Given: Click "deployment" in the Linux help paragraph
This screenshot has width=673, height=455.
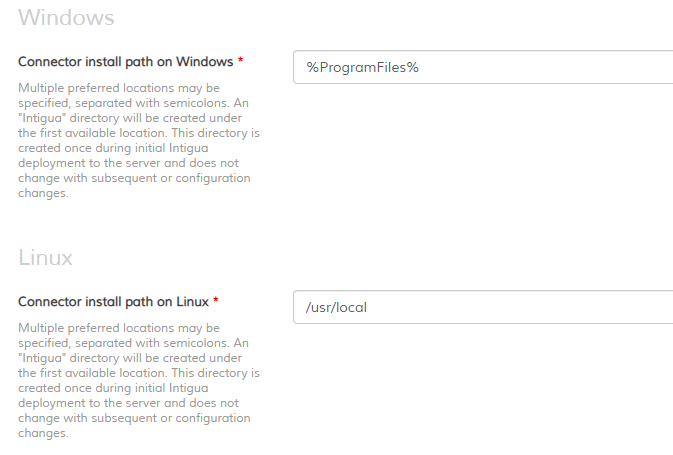Looking at the screenshot, I should pos(52,403).
